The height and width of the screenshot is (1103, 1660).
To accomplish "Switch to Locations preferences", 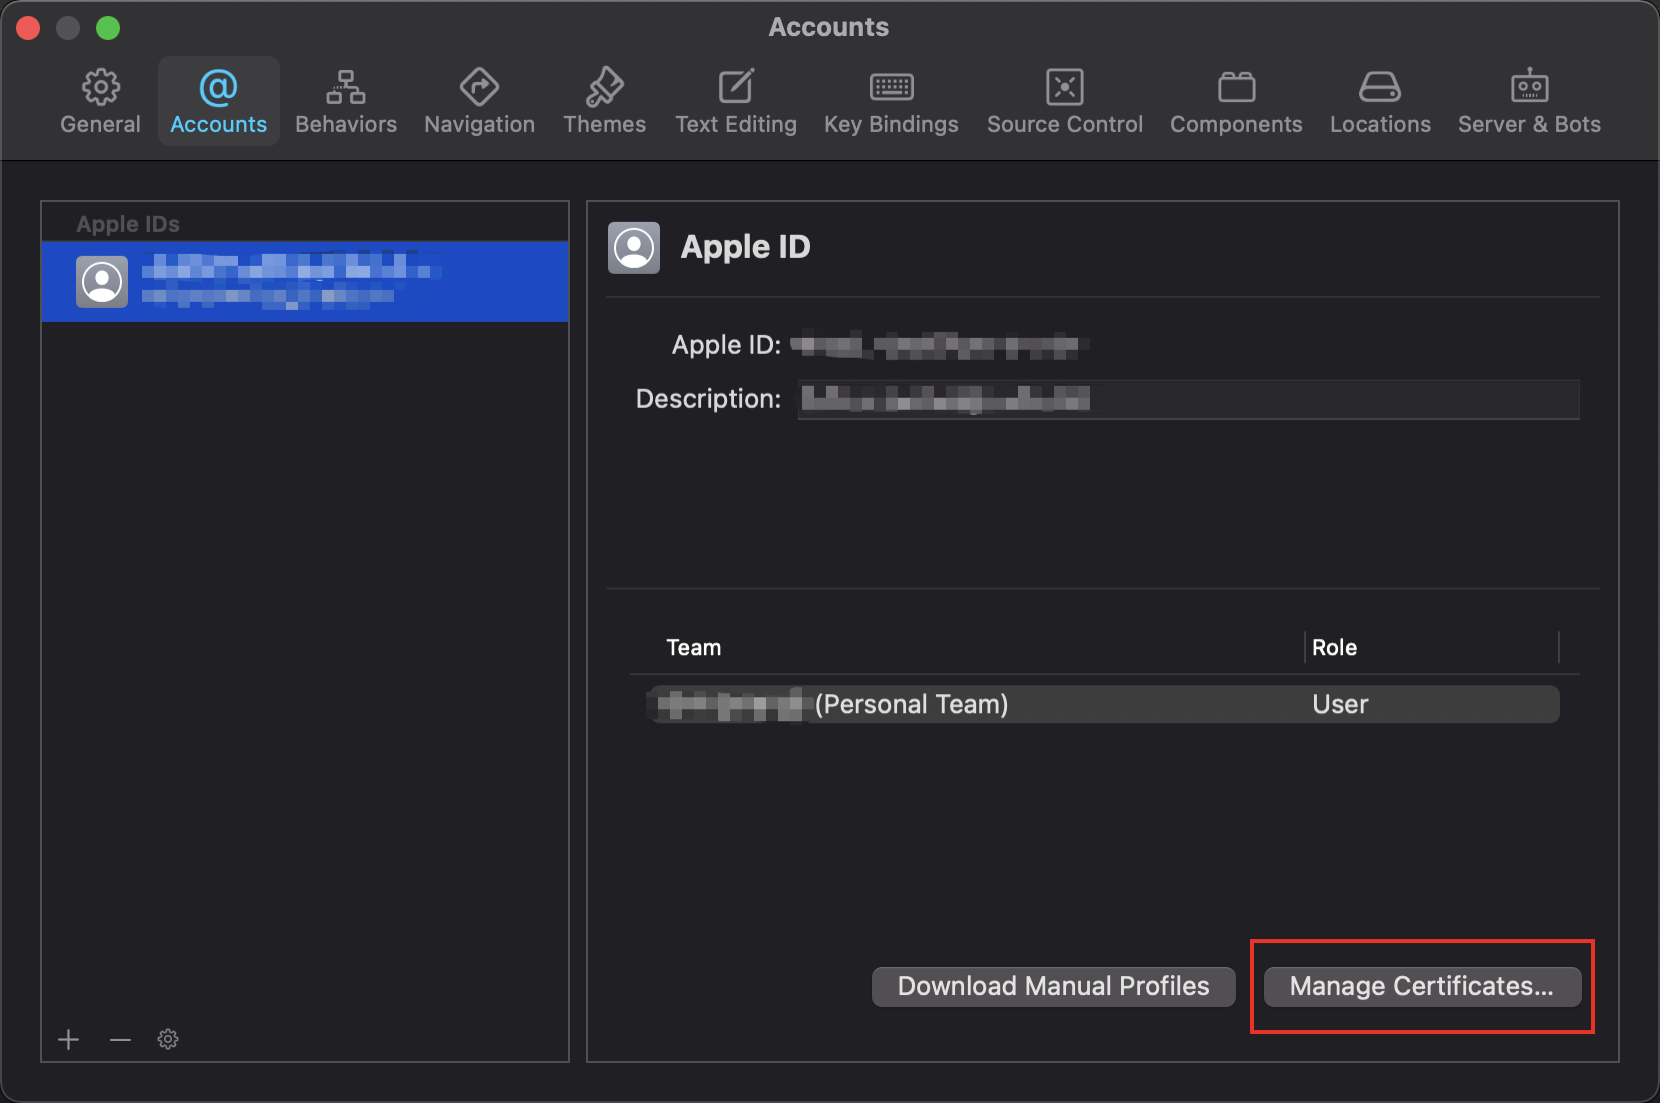I will 1380,102.
